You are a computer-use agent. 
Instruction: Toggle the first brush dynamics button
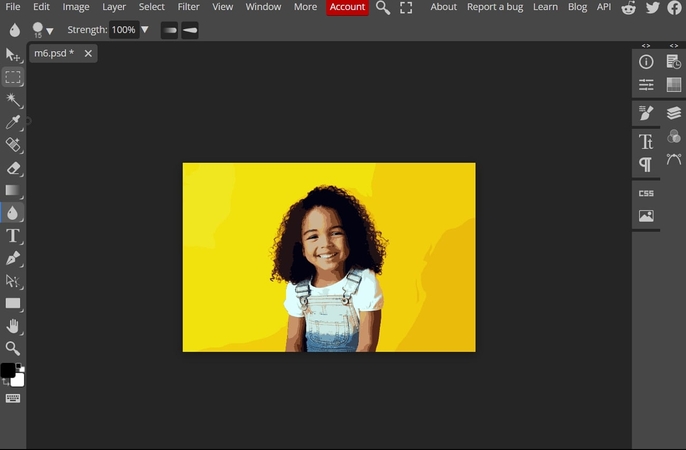pyautogui.click(x=169, y=30)
